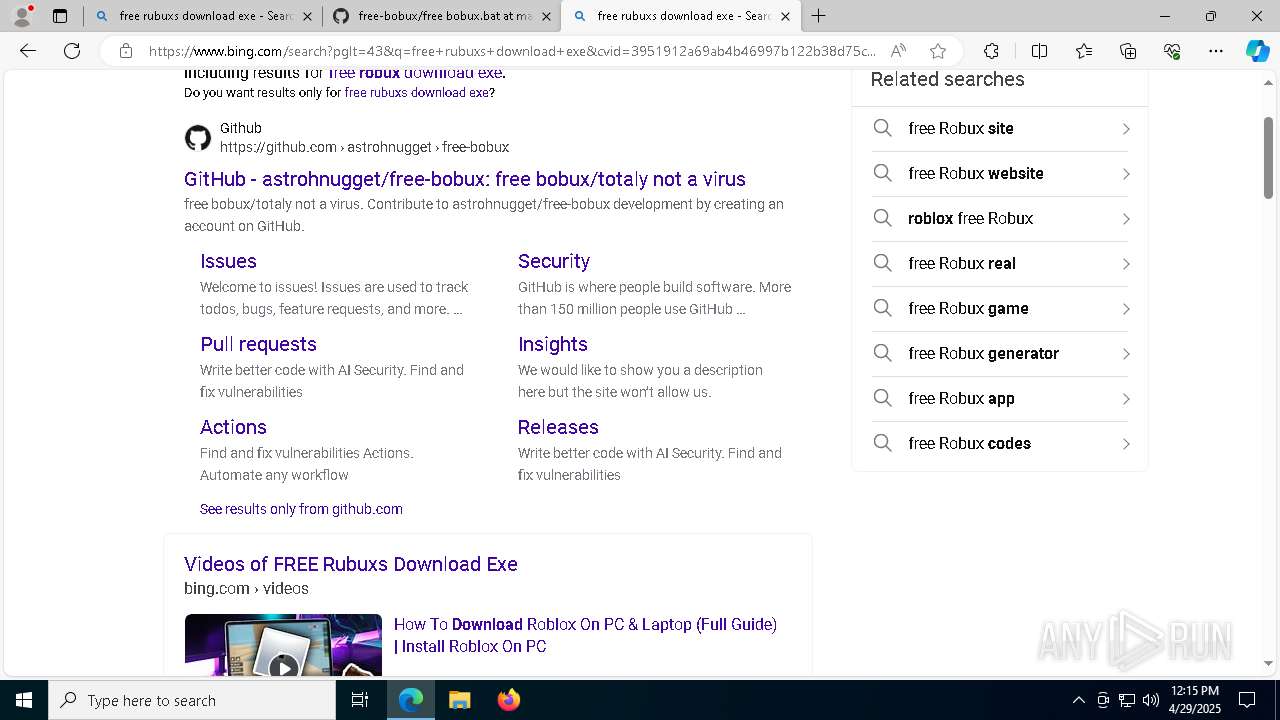Screen dimensions: 1280x720
Task: Open the github.com astrohnugget free-bobux URL
Action: click(364, 147)
